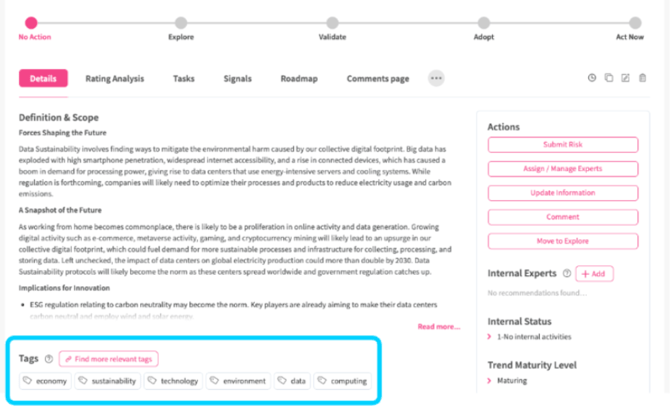
Task: Expand the Trend Maturity Level Maturing chevron
Action: 489,381
